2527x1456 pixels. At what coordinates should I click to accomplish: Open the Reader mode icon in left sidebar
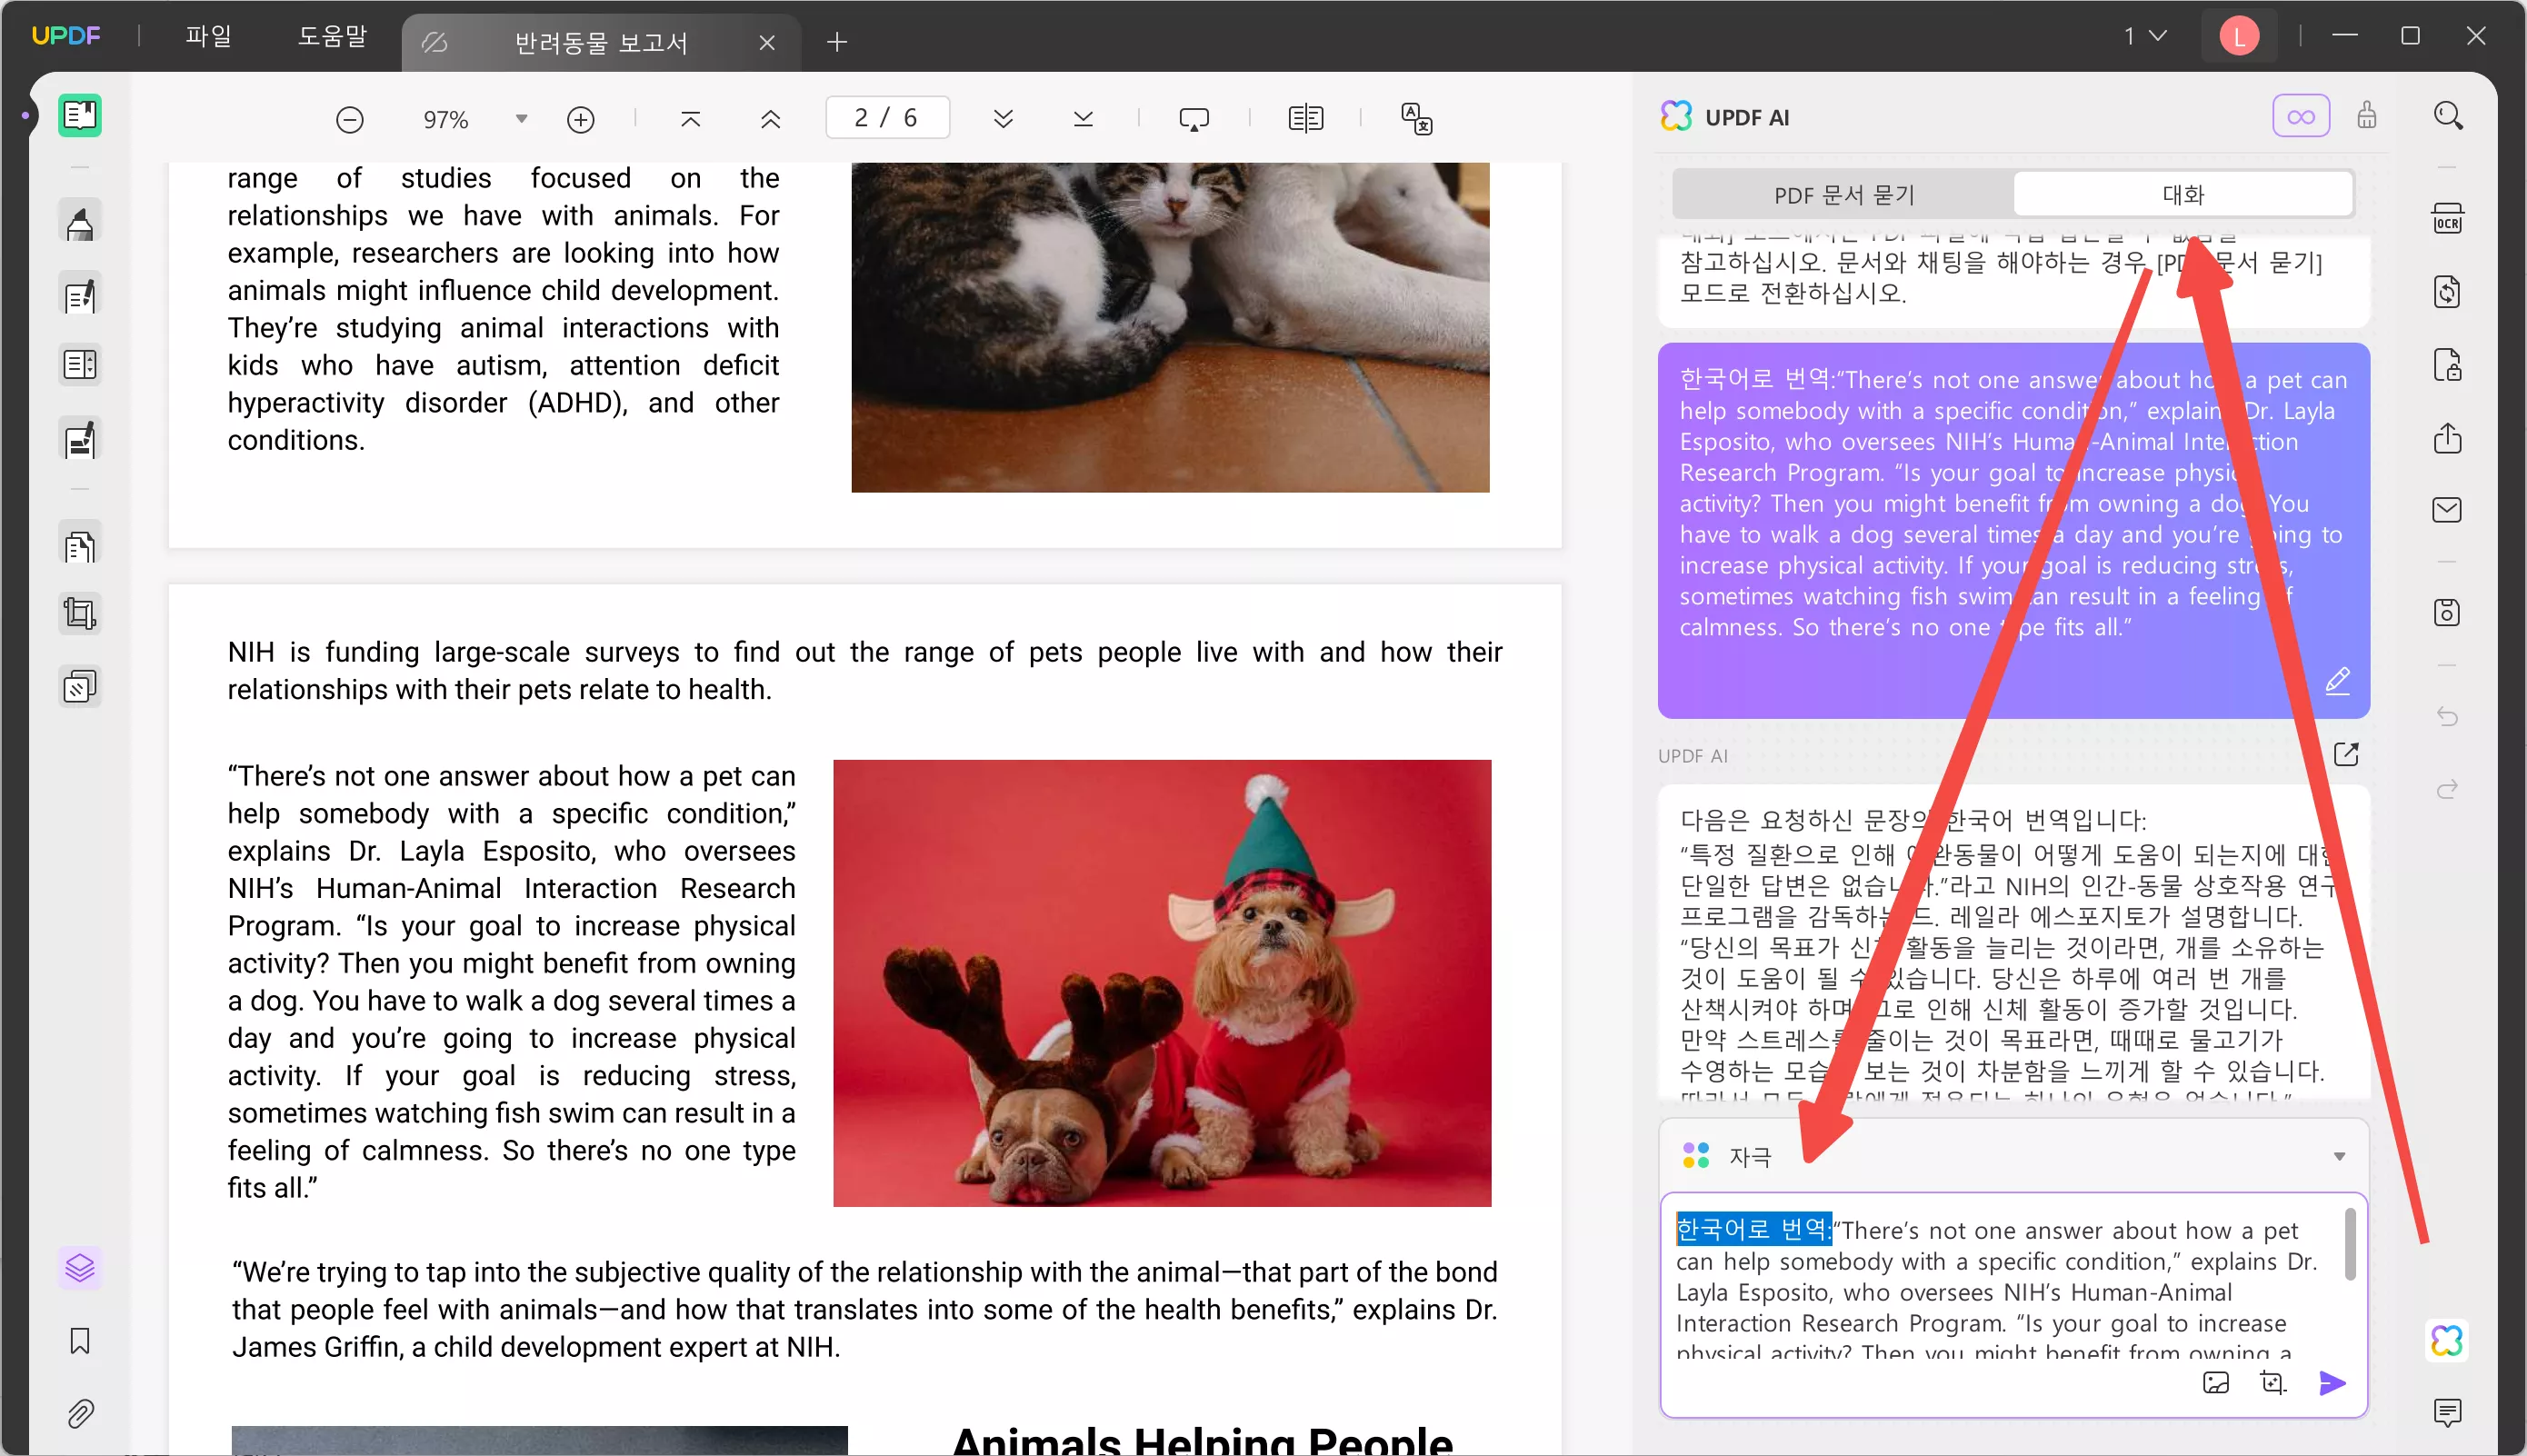point(80,116)
